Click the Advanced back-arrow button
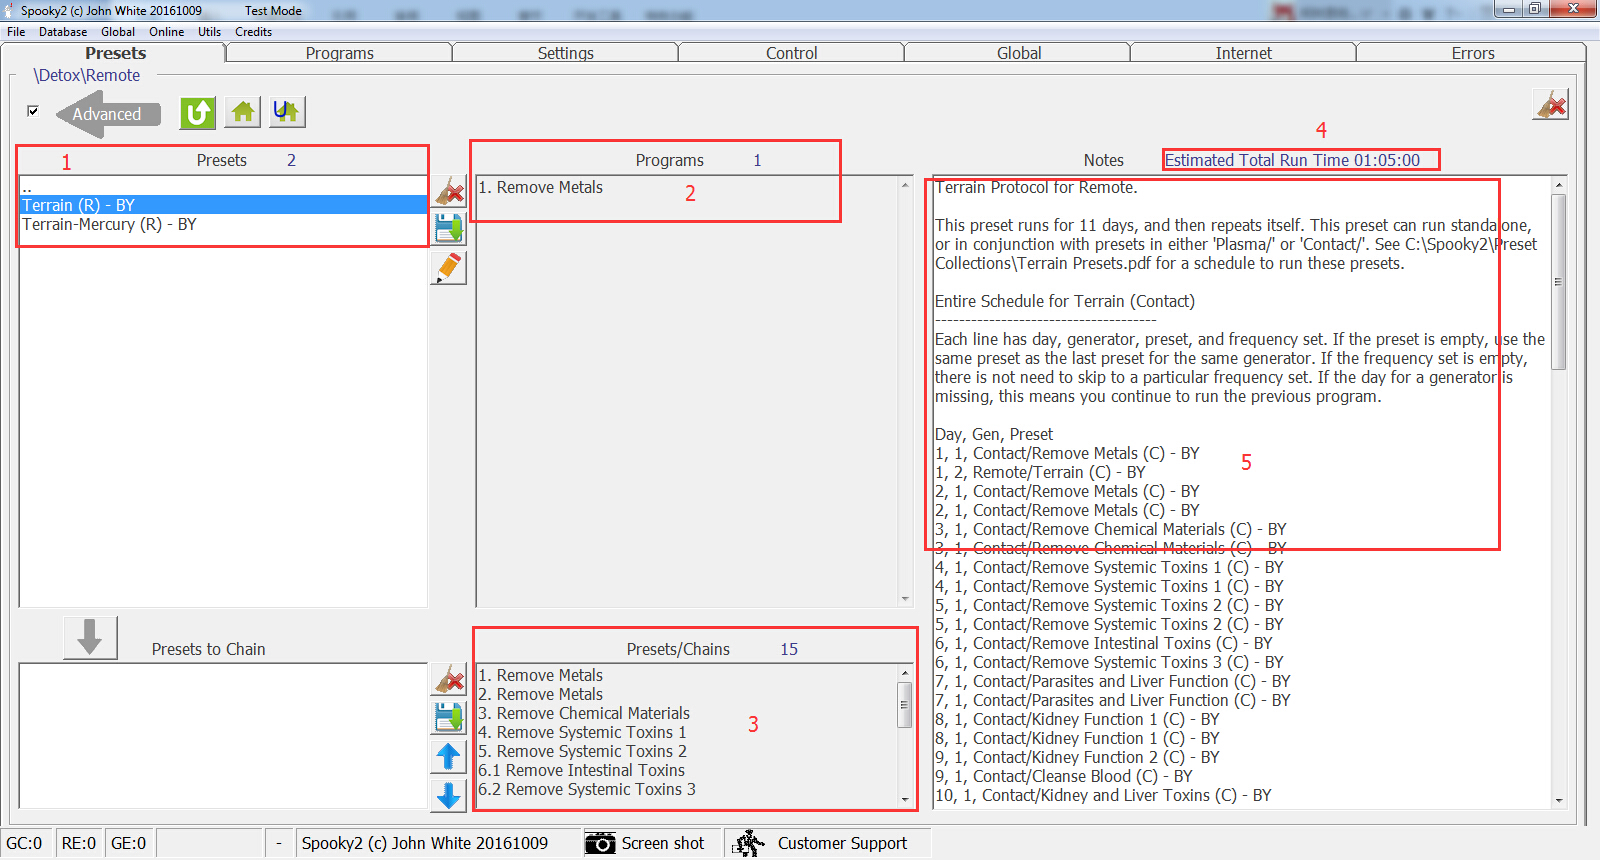This screenshot has height=860, width=1600. pos(109,114)
